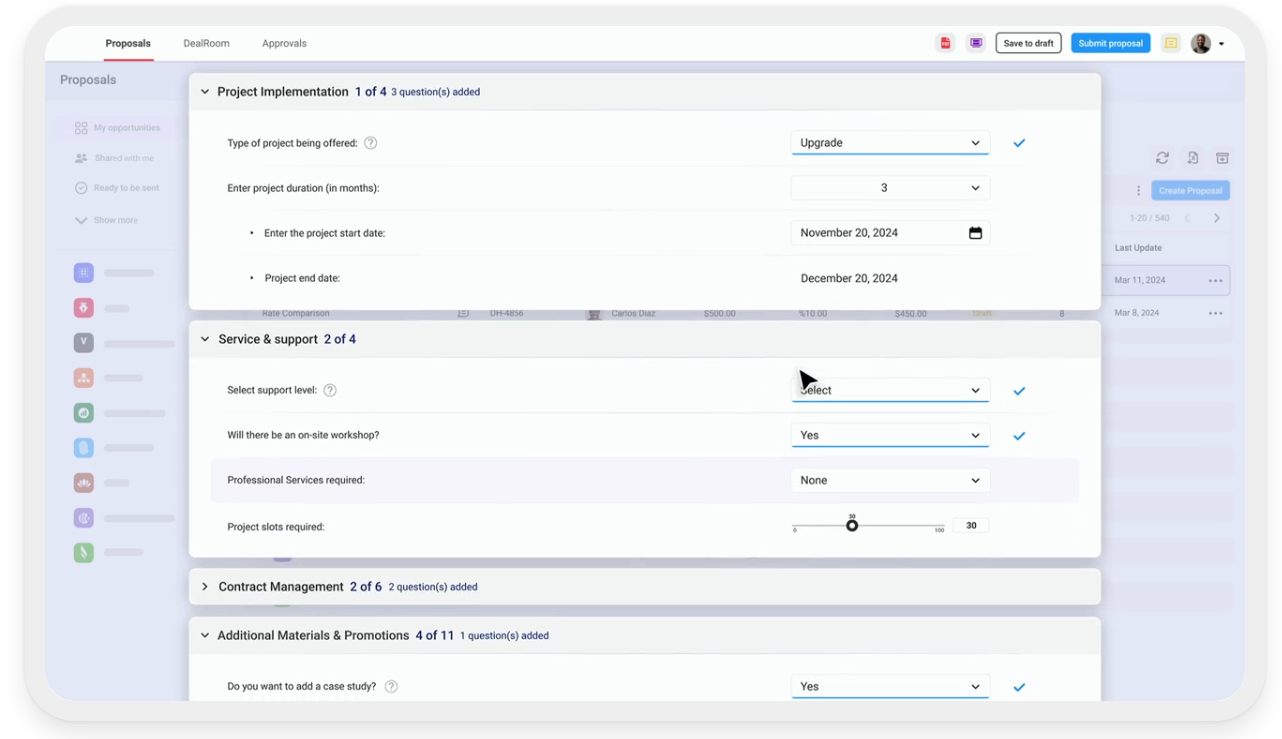This screenshot has width=1282, height=739.
Task: Click the red PDF export icon
Action: pos(945,43)
